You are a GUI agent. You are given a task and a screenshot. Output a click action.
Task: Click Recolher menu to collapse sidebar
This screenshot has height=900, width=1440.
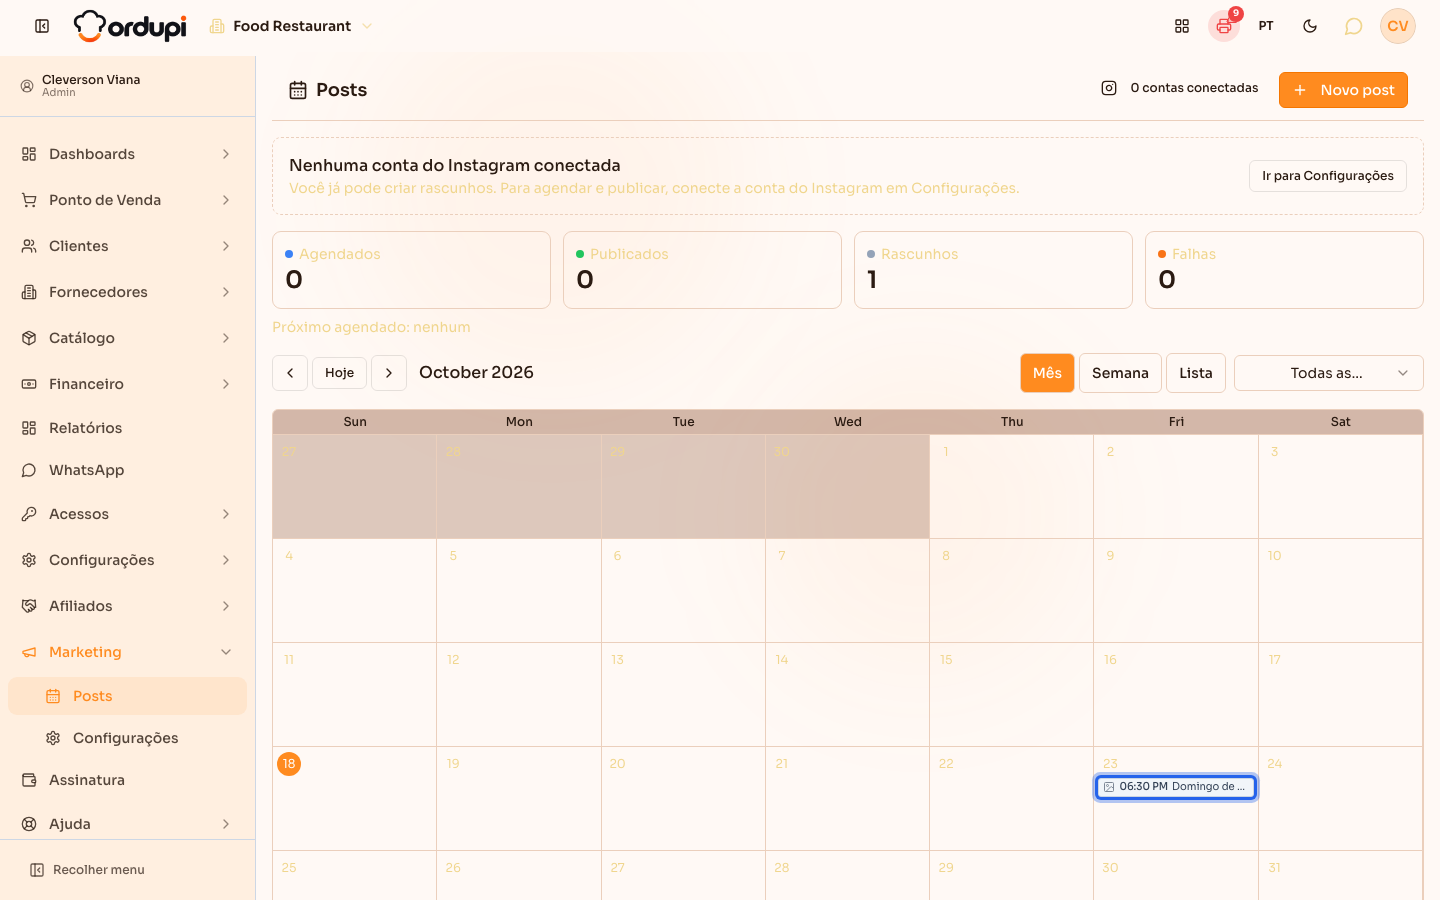coord(88,870)
